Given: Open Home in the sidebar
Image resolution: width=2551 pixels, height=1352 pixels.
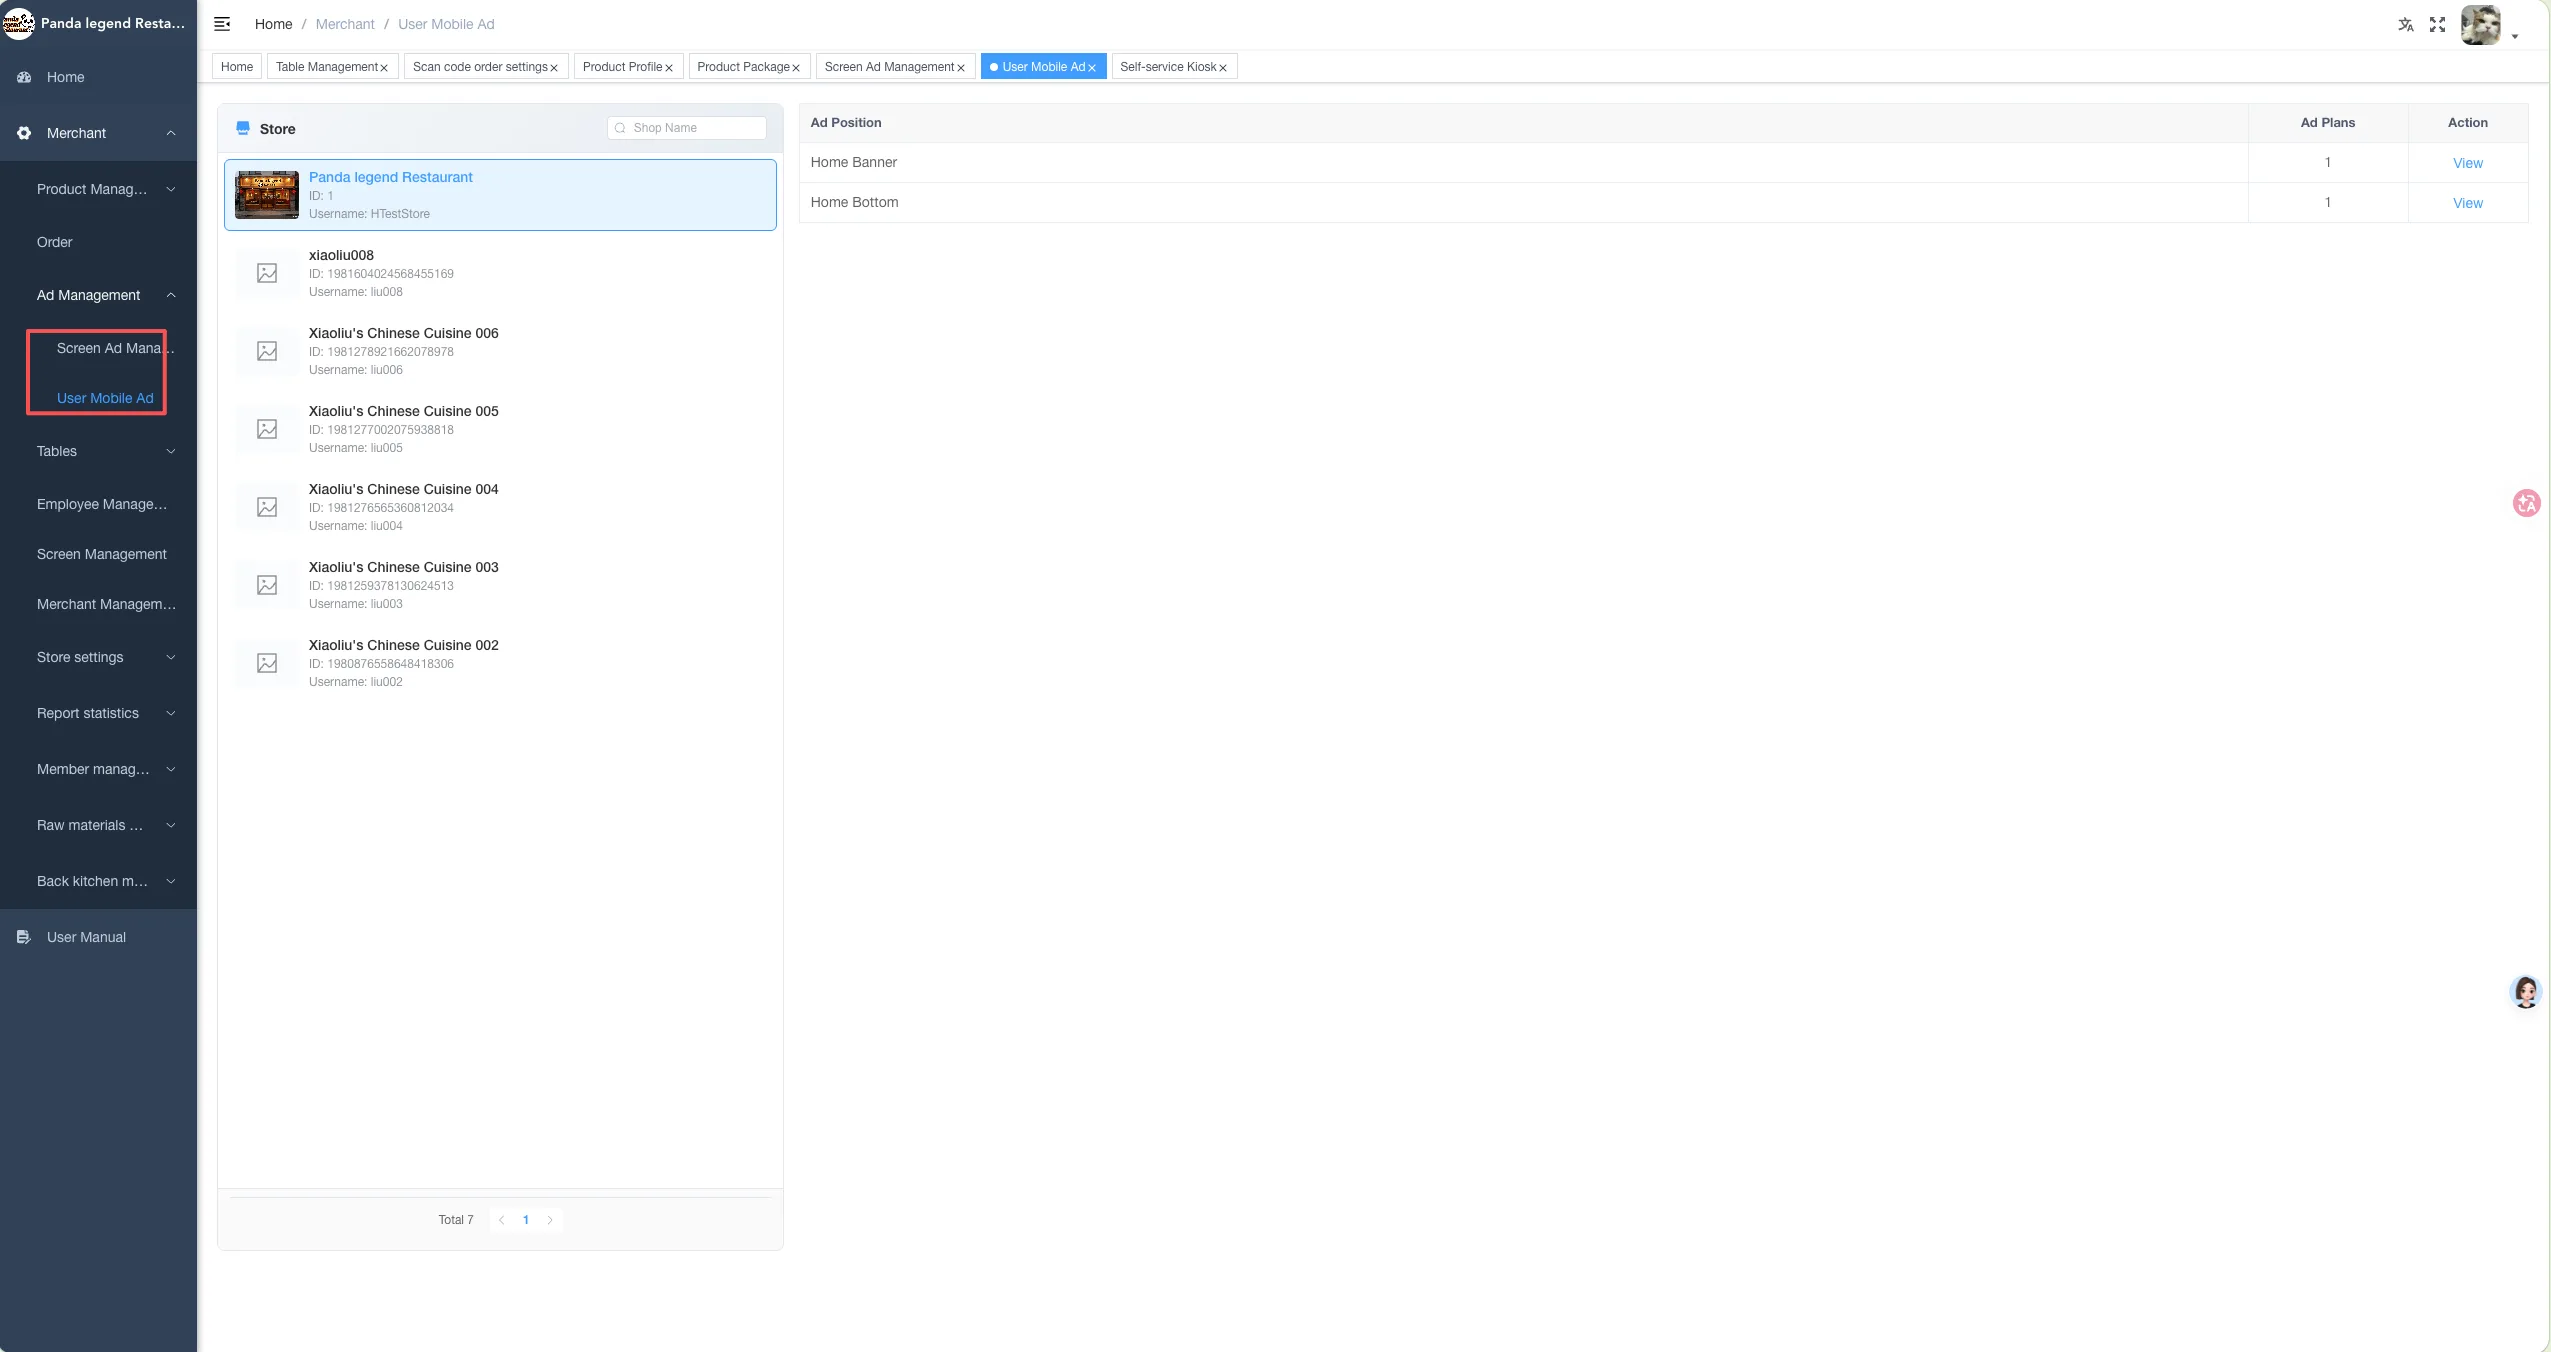Looking at the screenshot, I should tap(98, 77).
